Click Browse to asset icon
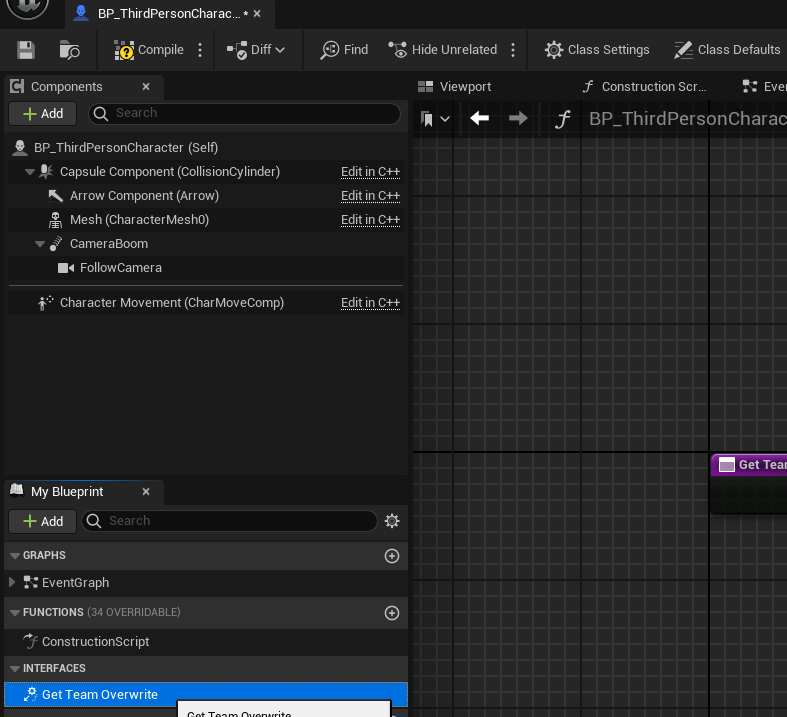787x717 pixels. pyautogui.click(x=70, y=50)
